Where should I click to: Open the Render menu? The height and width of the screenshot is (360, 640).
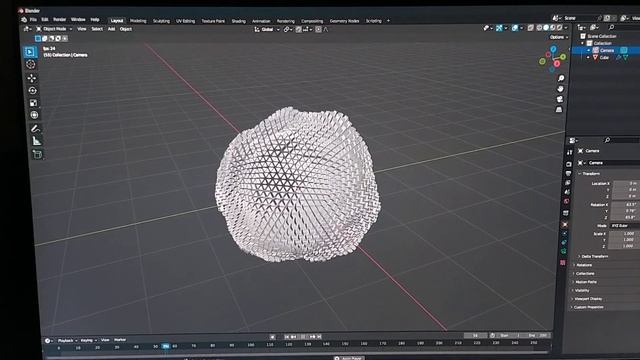(60, 20)
